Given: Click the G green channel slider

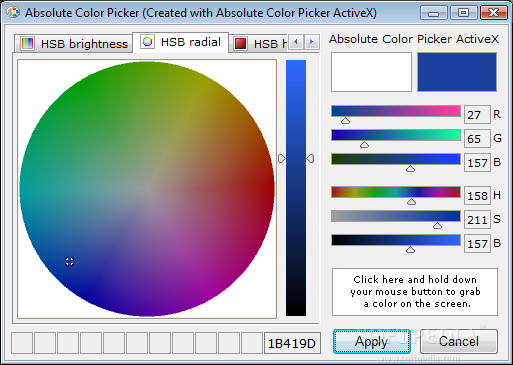Looking at the screenshot, I should click(x=396, y=135).
